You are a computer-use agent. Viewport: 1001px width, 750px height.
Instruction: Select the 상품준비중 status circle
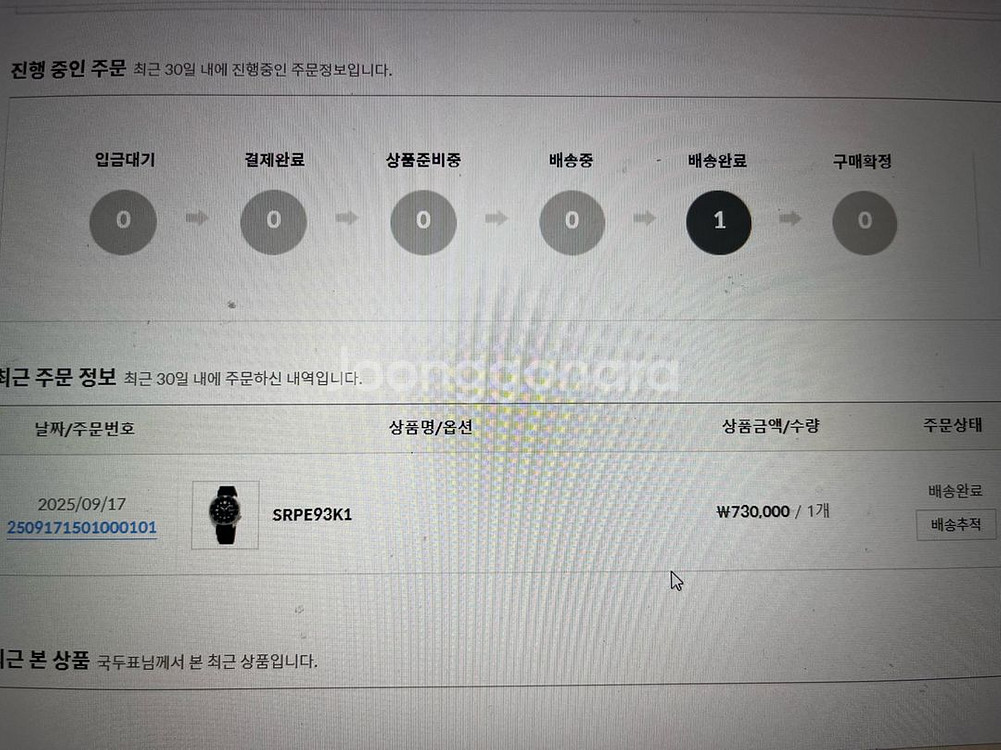[423, 222]
